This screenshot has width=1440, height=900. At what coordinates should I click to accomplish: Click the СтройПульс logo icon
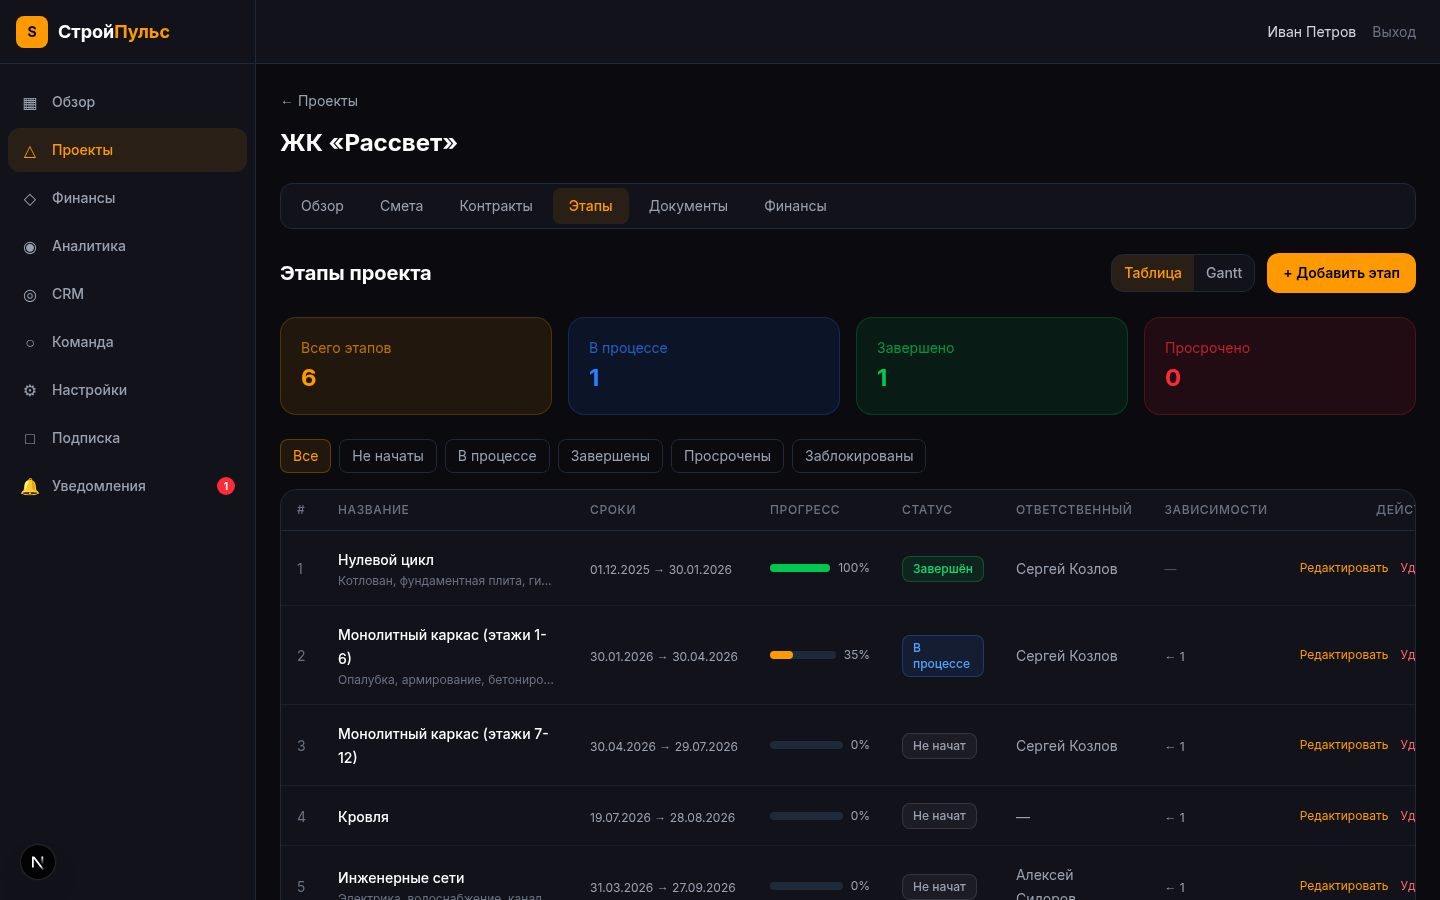click(x=32, y=32)
